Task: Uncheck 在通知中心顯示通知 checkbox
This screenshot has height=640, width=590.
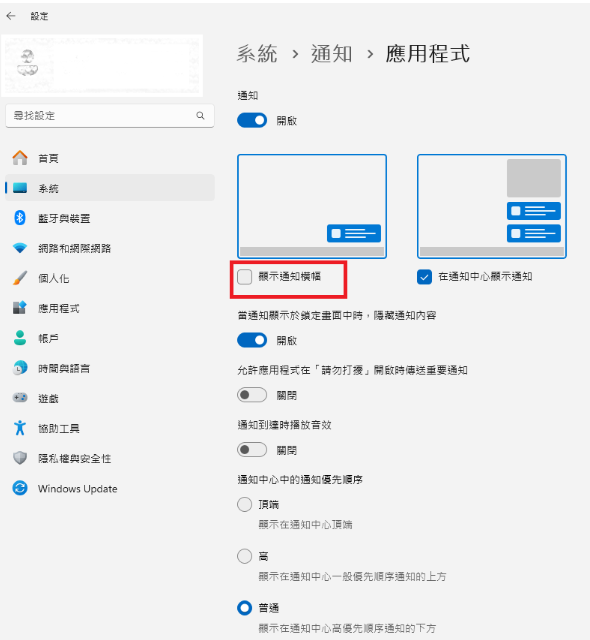Action: (424, 277)
